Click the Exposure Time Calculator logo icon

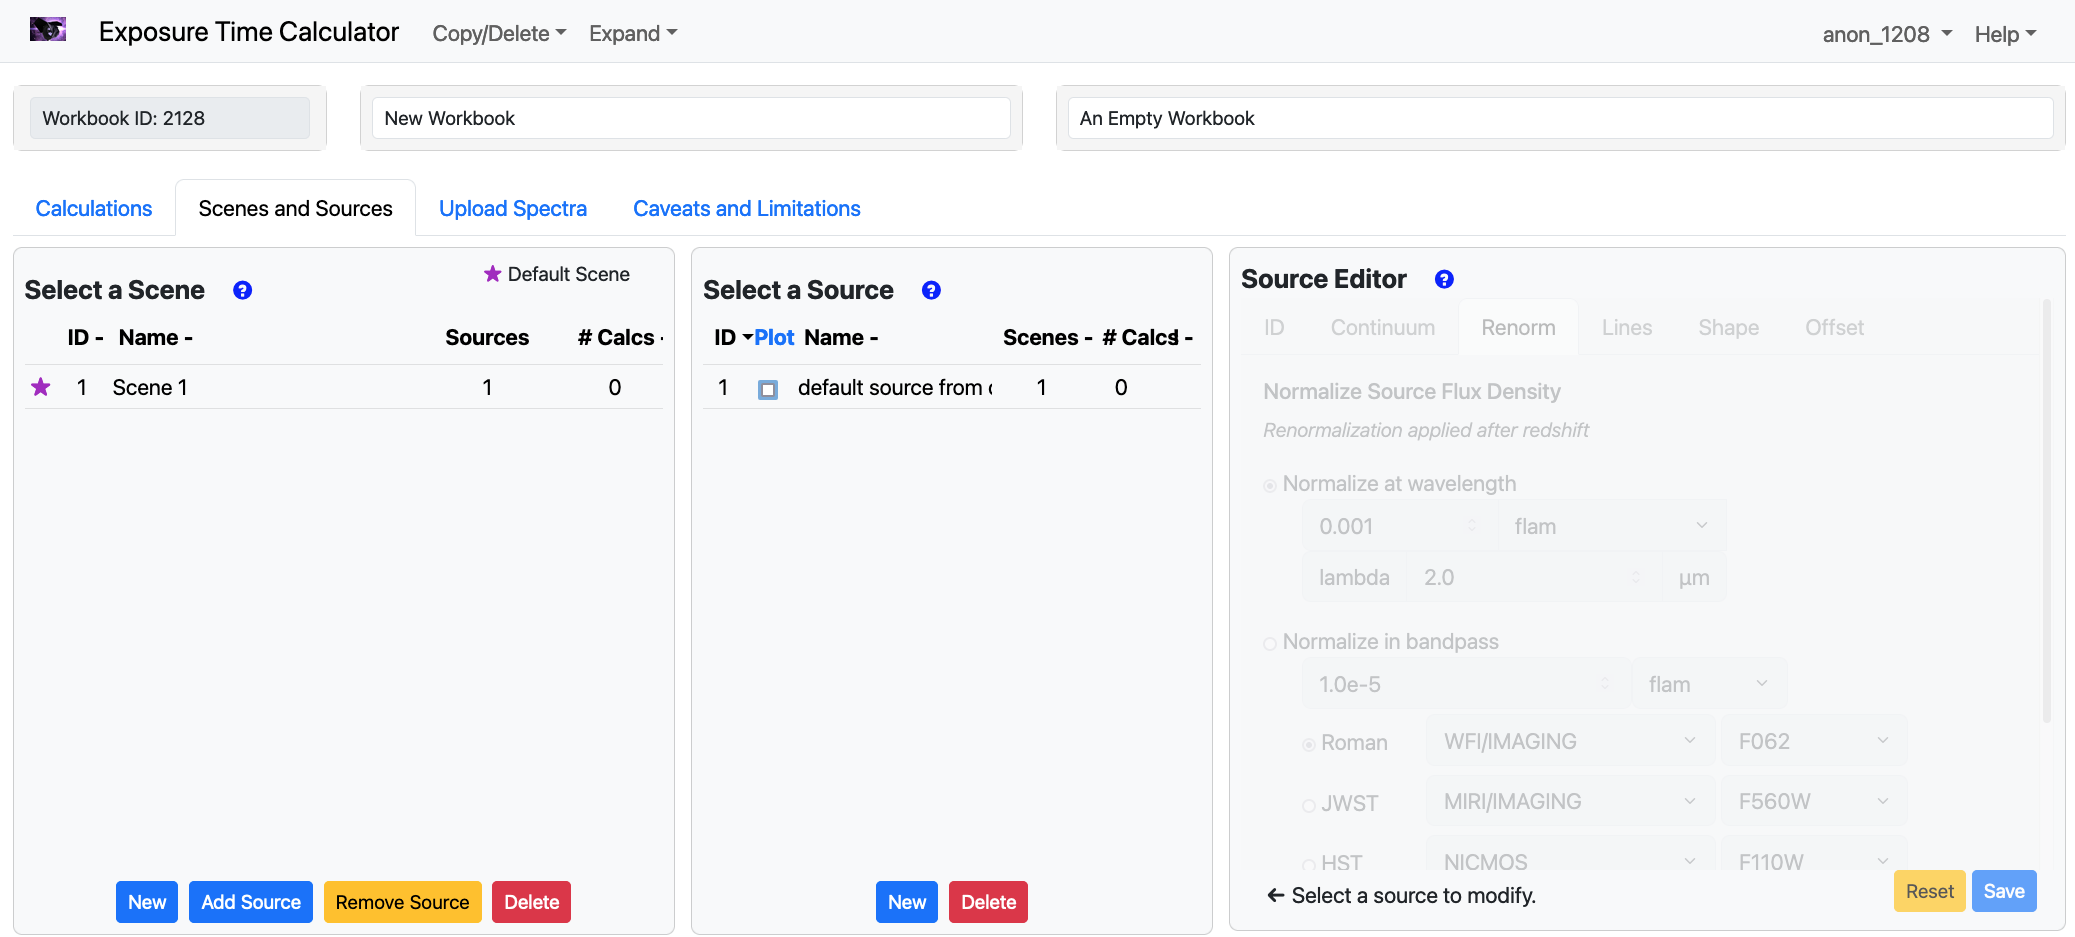(x=48, y=30)
